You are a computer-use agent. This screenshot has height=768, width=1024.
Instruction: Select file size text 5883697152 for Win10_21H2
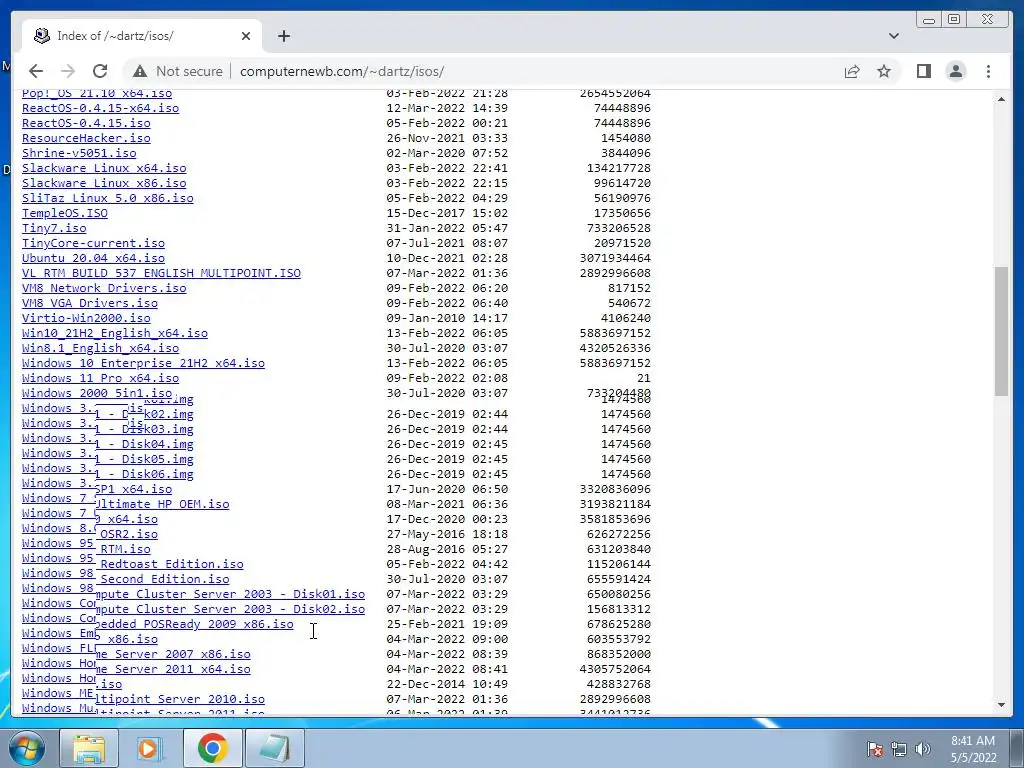[x=615, y=334]
